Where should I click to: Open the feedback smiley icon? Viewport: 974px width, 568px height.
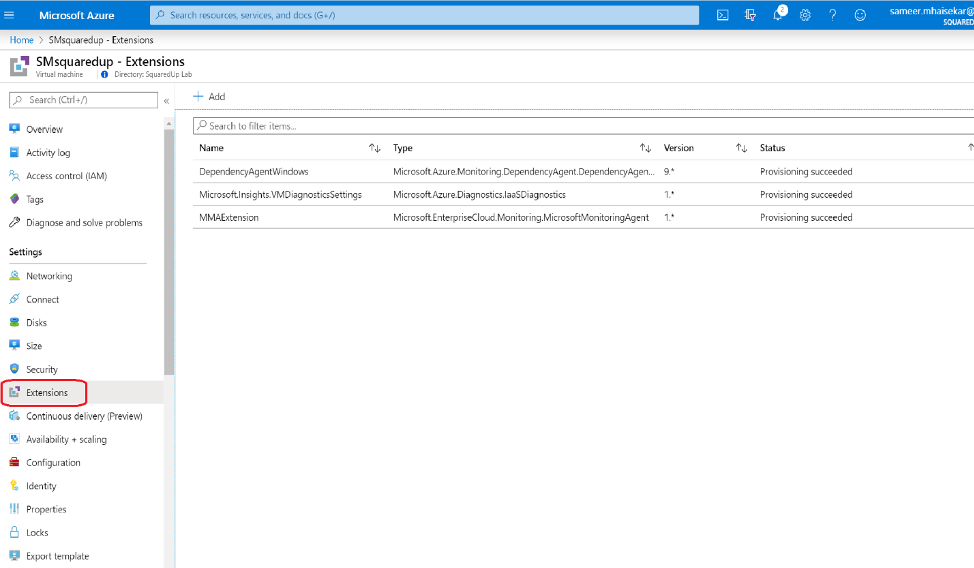[x=860, y=15]
